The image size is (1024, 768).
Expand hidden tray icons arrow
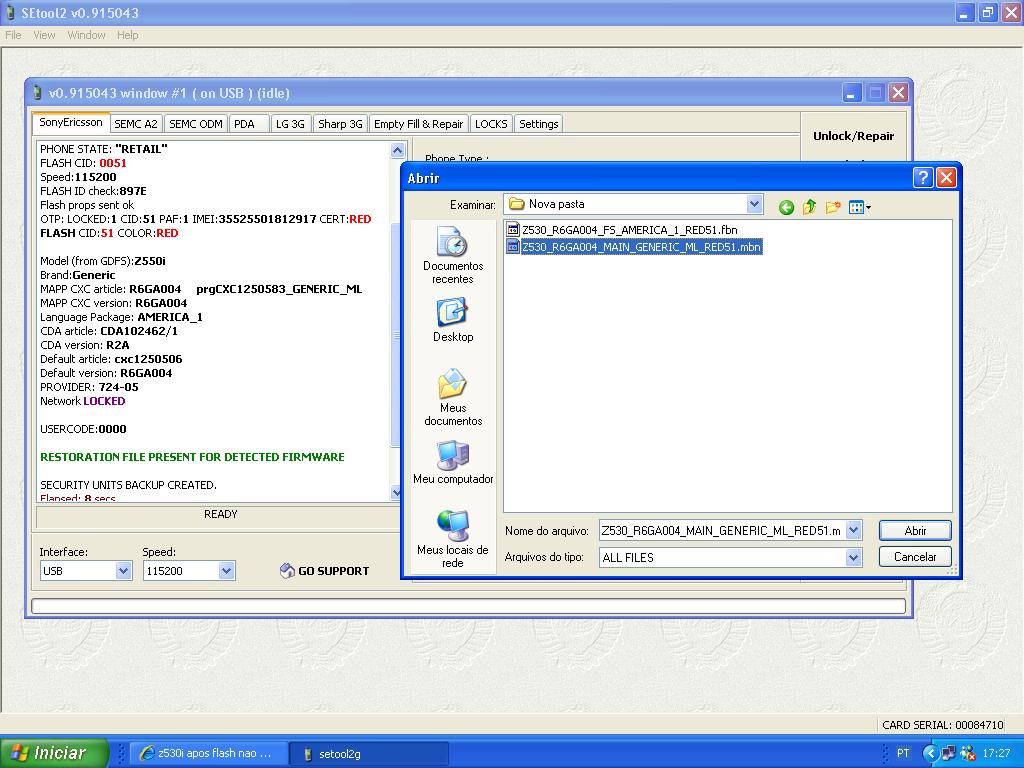click(929, 753)
